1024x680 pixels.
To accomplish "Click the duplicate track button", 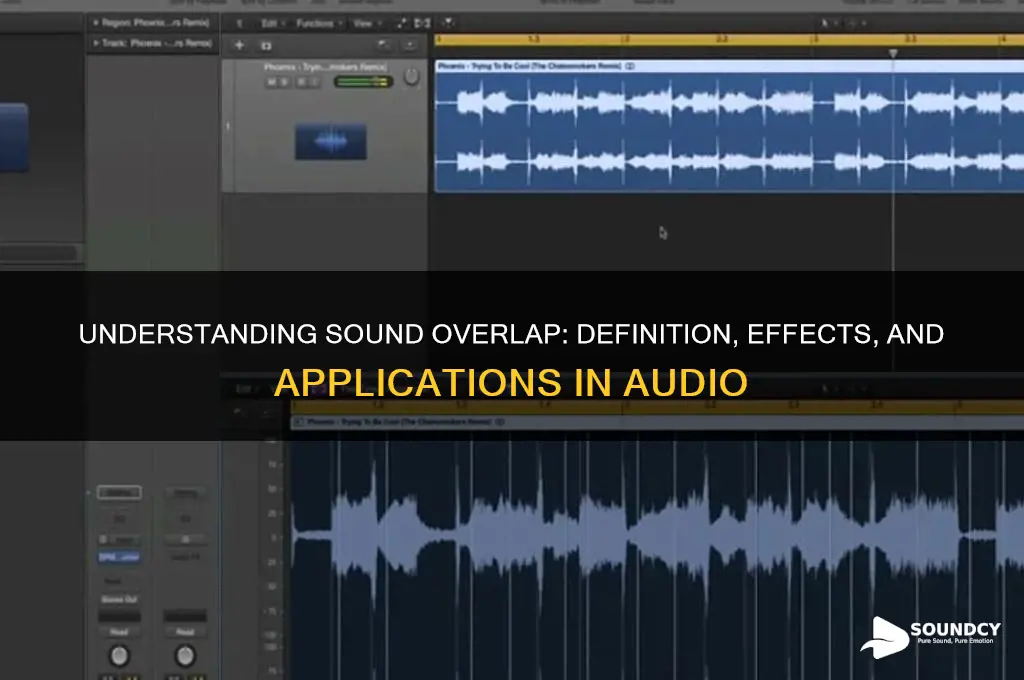I will [x=266, y=46].
